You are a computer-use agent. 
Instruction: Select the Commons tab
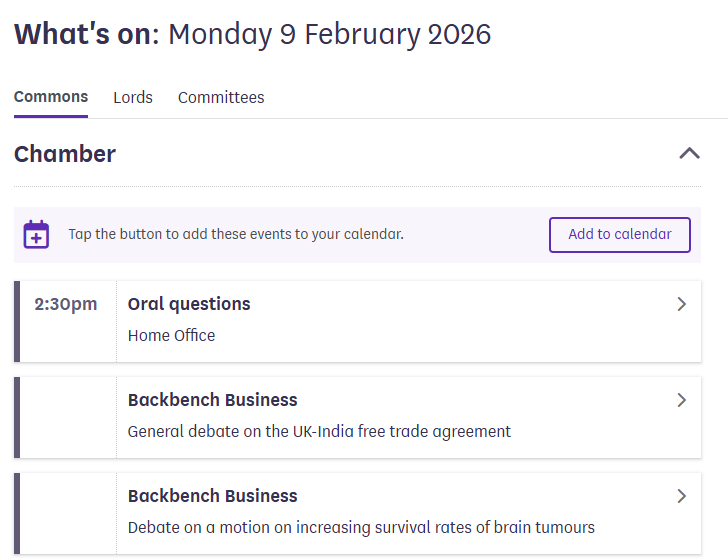[x=51, y=97]
